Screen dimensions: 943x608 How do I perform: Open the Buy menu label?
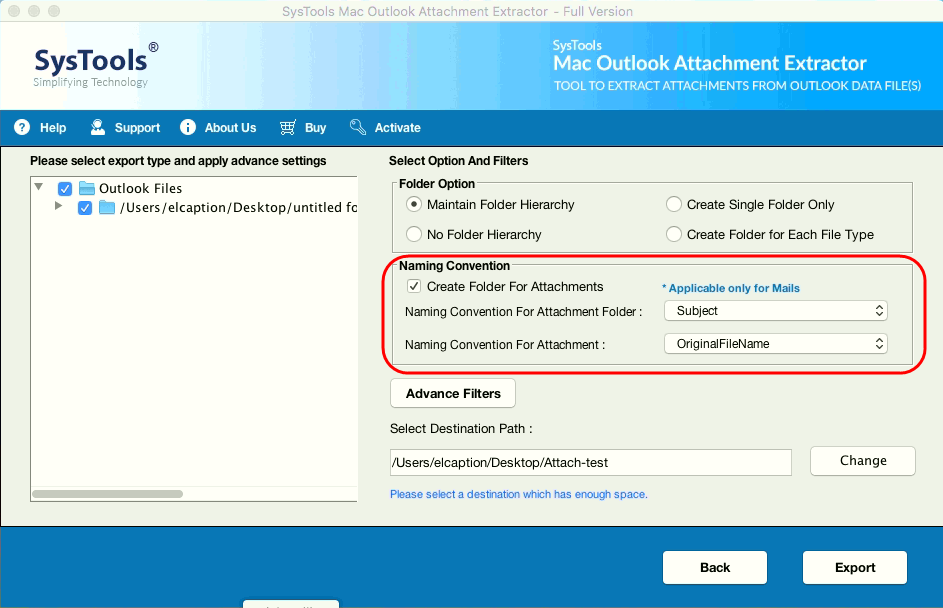pyautogui.click(x=315, y=127)
